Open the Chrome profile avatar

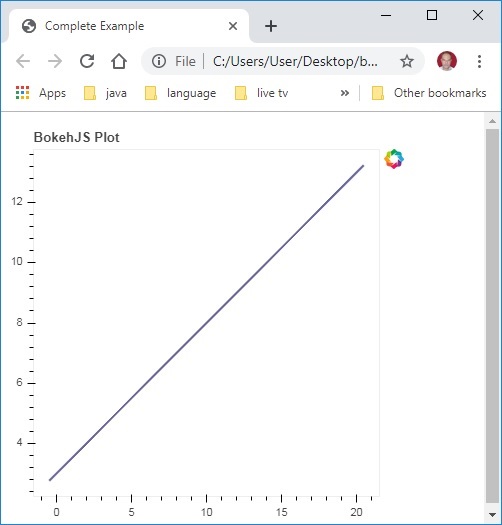pos(447,61)
